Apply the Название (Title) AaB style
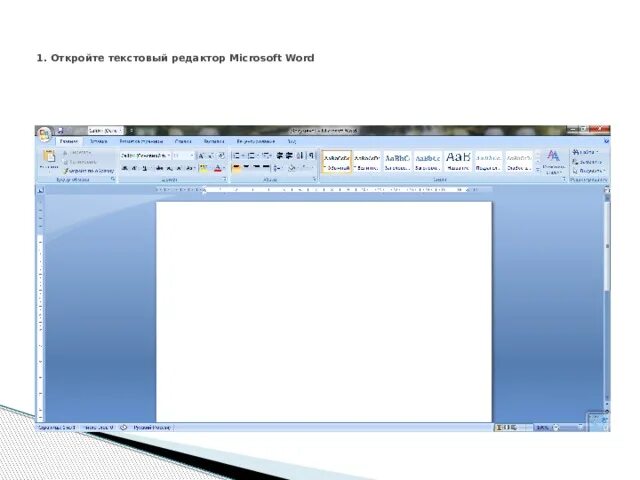This screenshot has height=480, width=640. tap(458, 162)
